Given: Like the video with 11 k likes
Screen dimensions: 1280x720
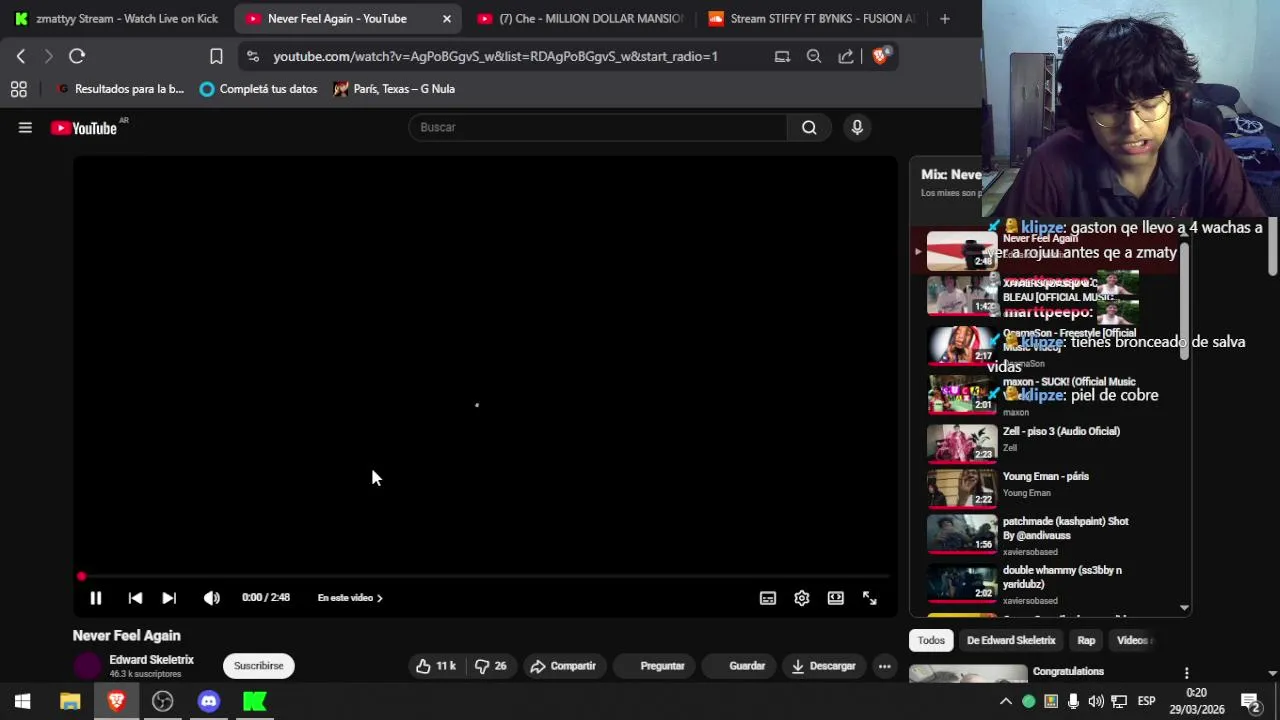Looking at the screenshot, I should pyautogui.click(x=436, y=666).
